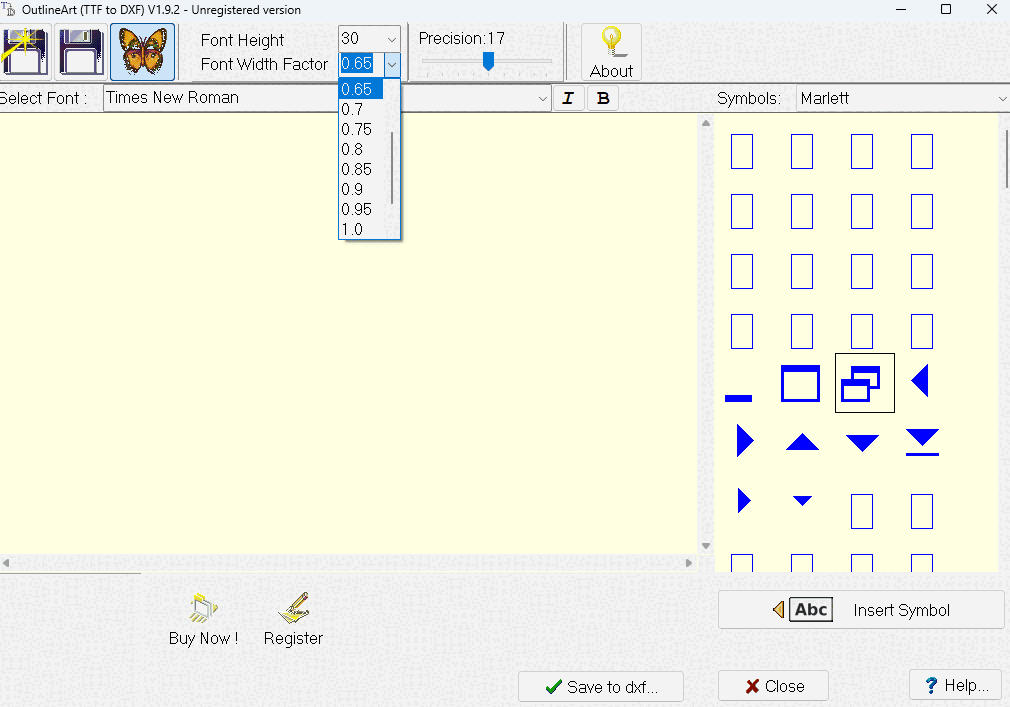Screen dimensions: 1010x707
Task: Click the Font Width Factor input field
Action: [x=361, y=64]
